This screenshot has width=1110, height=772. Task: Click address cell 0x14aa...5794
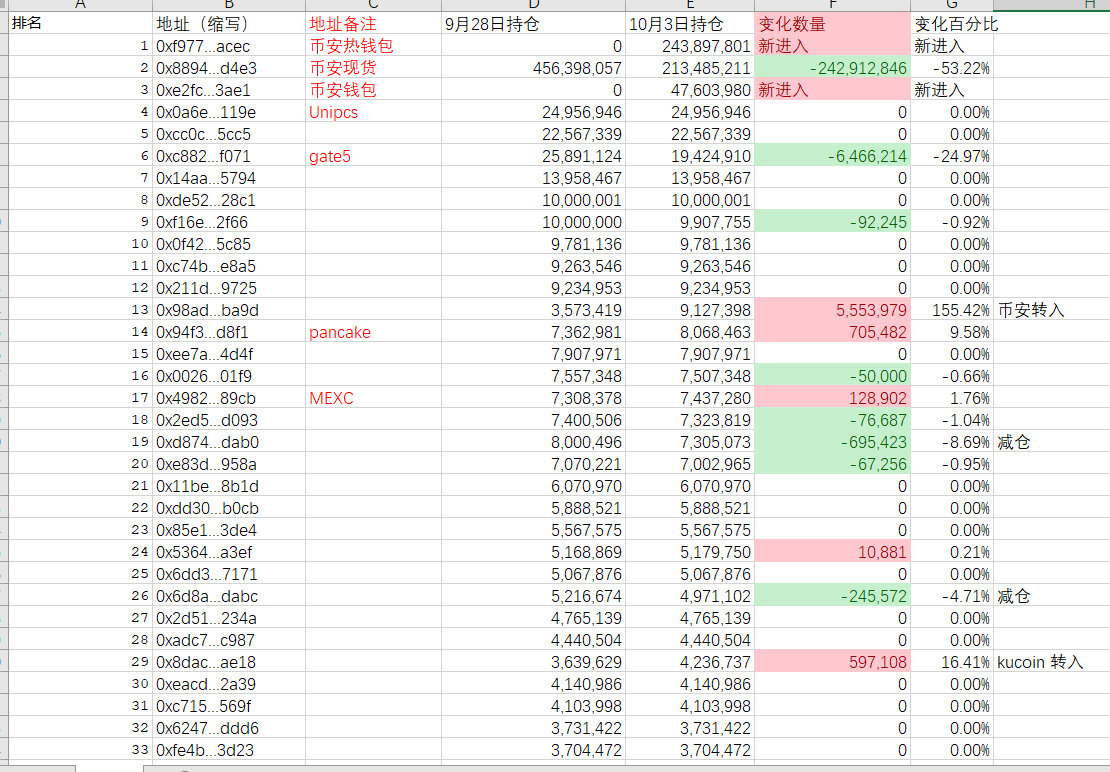coord(229,178)
